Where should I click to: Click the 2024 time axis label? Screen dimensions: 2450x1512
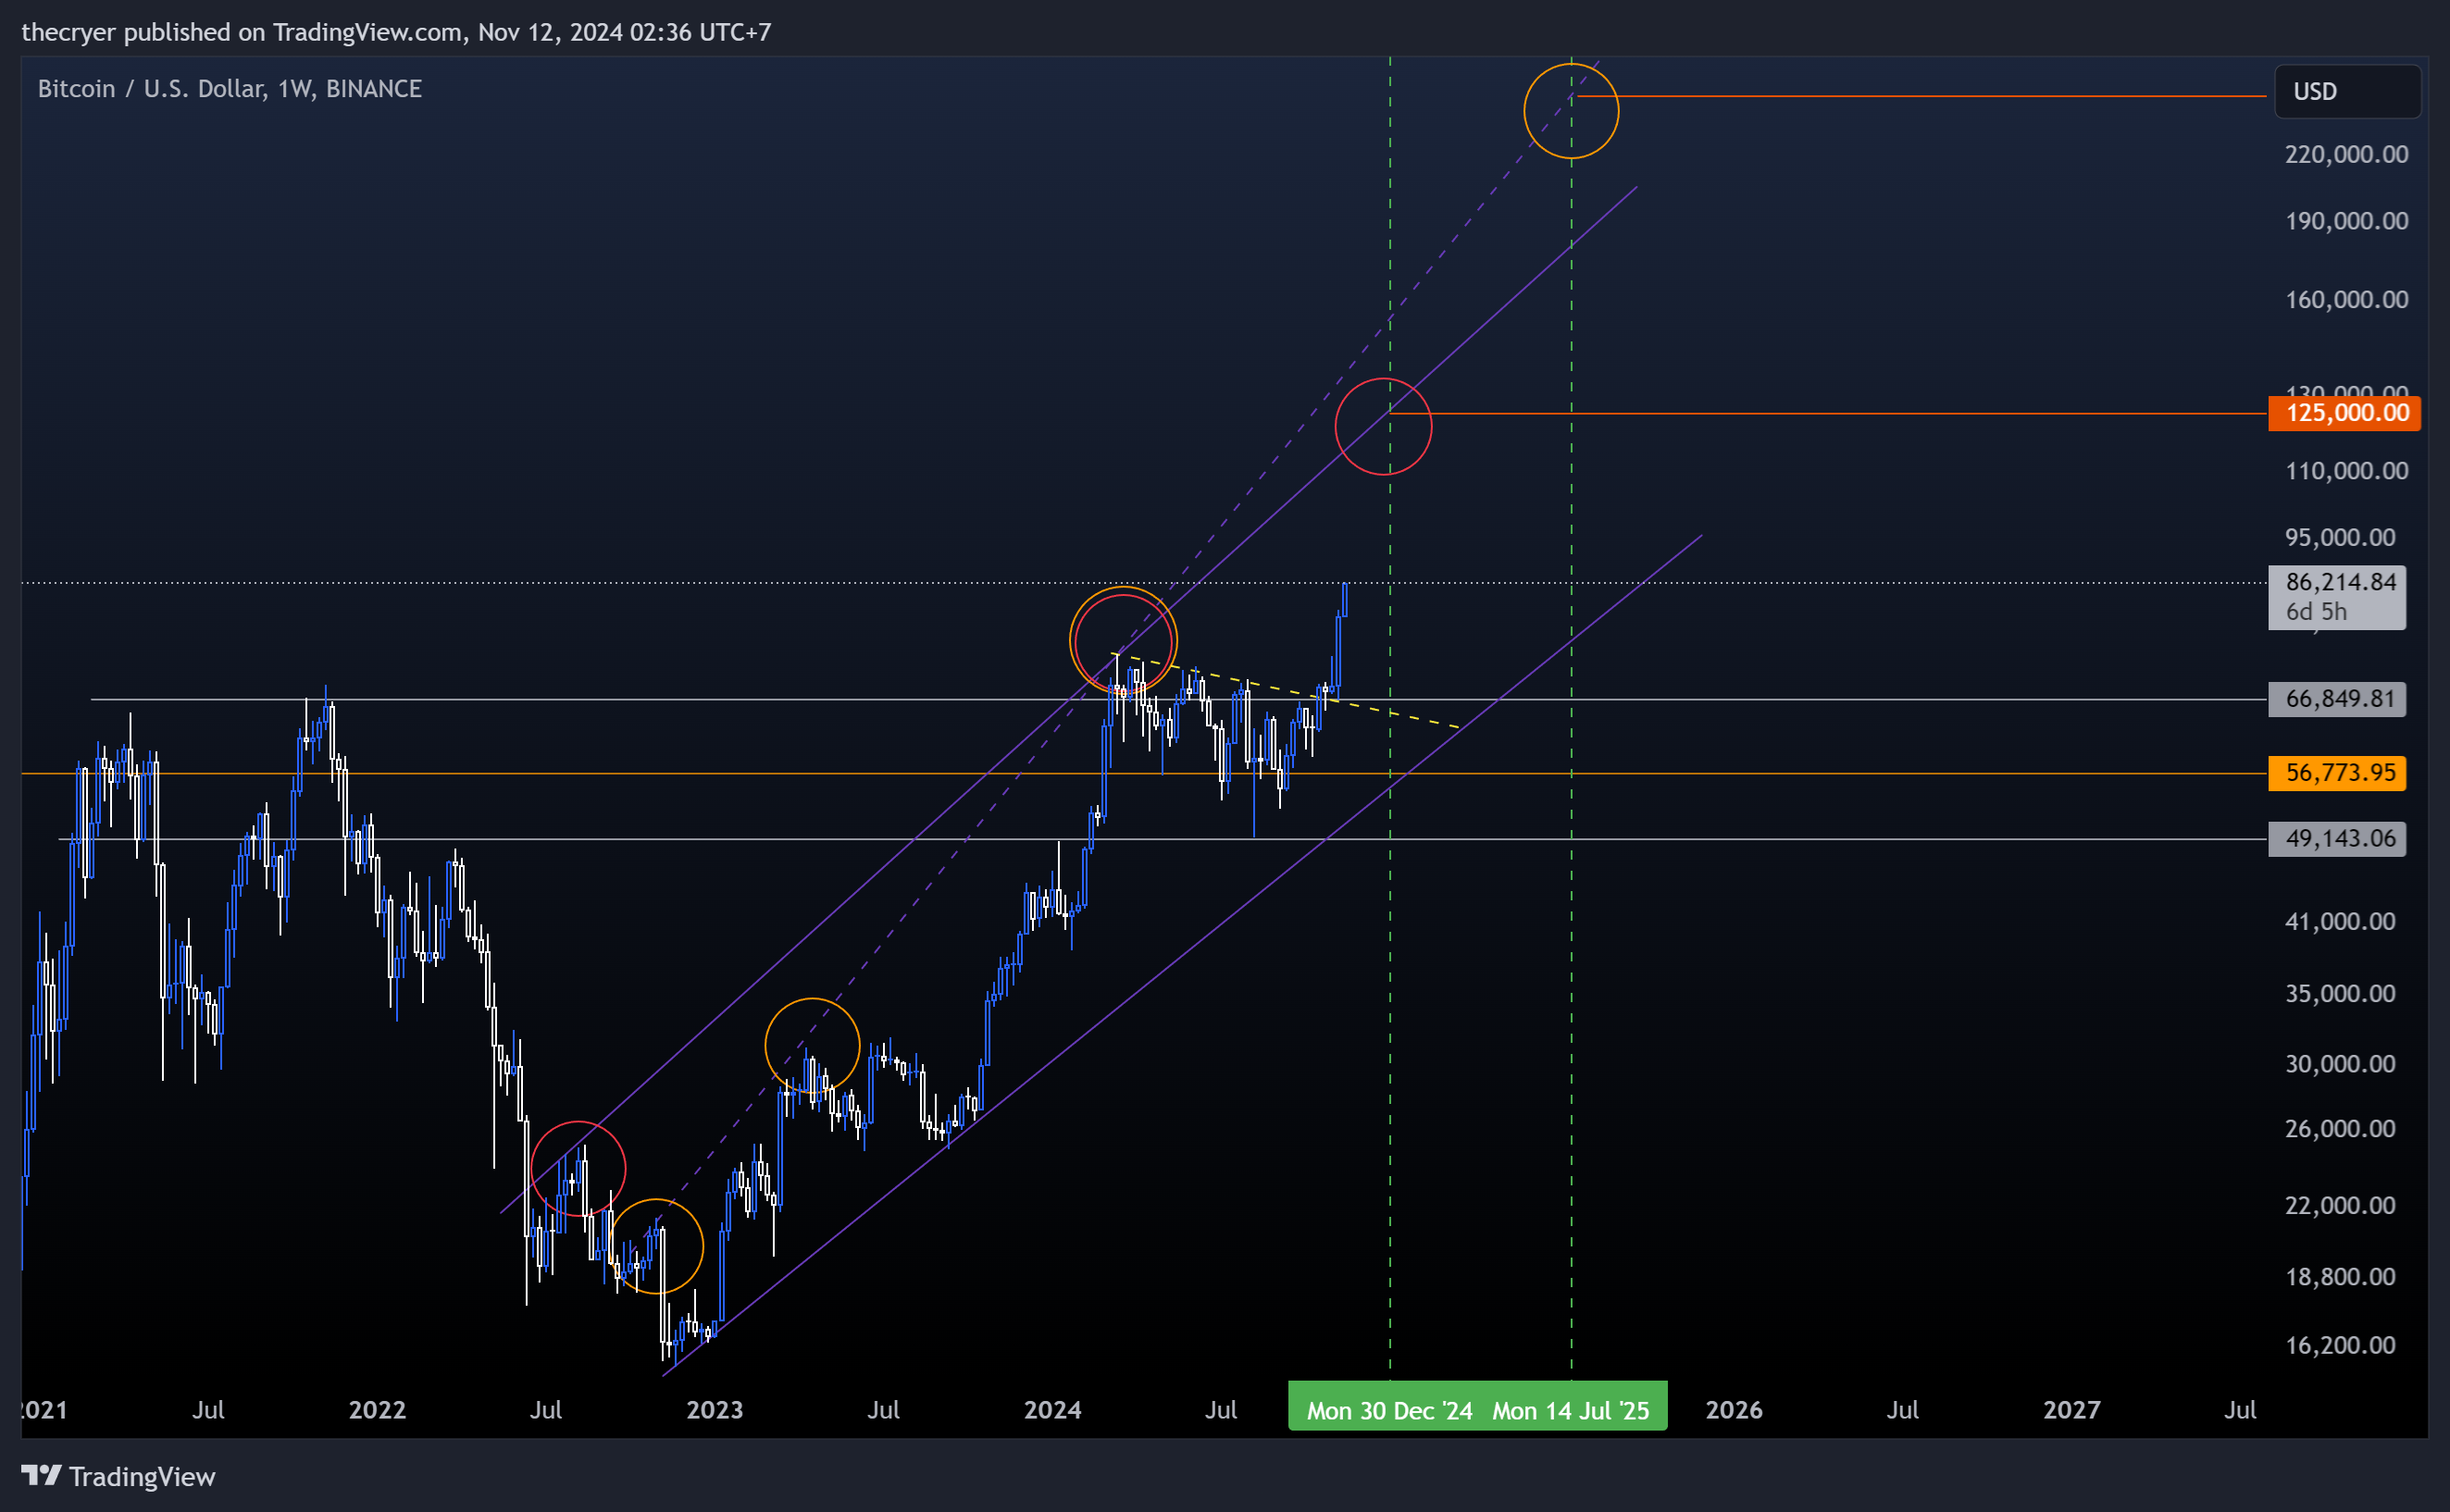click(x=1053, y=1411)
